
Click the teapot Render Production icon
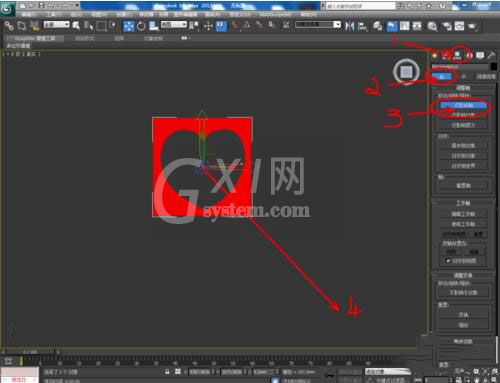tap(472, 26)
